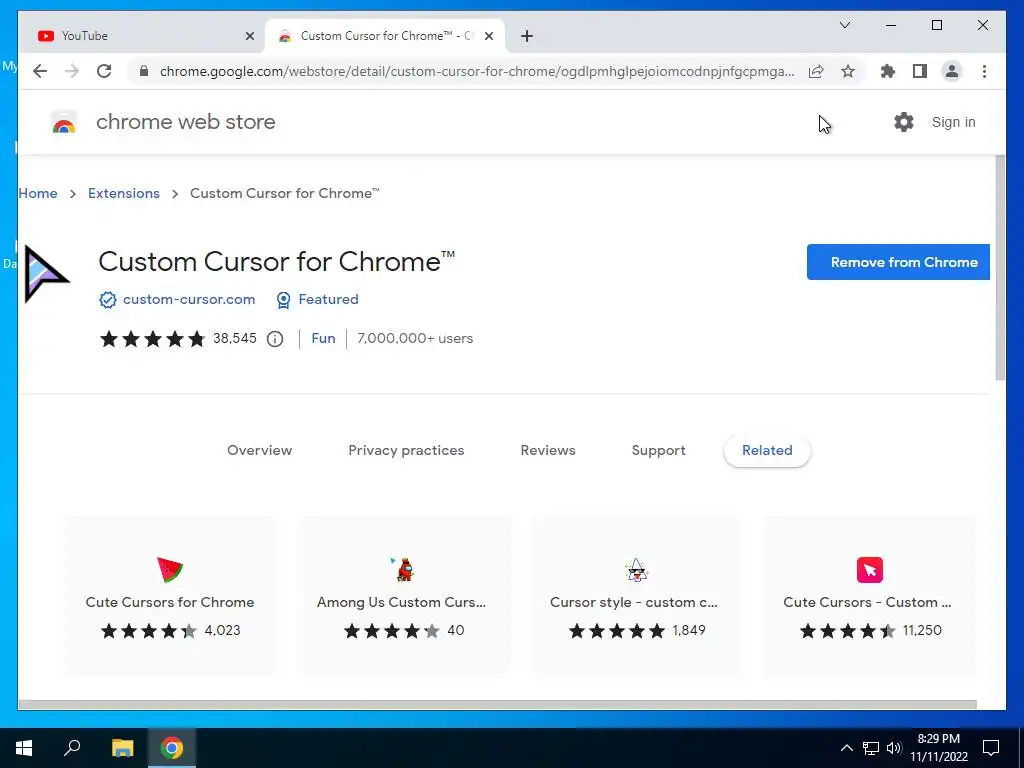Click the Among Us Custom Curs... title
The width and height of the screenshot is (1024, 768).
click(x=402, y=602)
